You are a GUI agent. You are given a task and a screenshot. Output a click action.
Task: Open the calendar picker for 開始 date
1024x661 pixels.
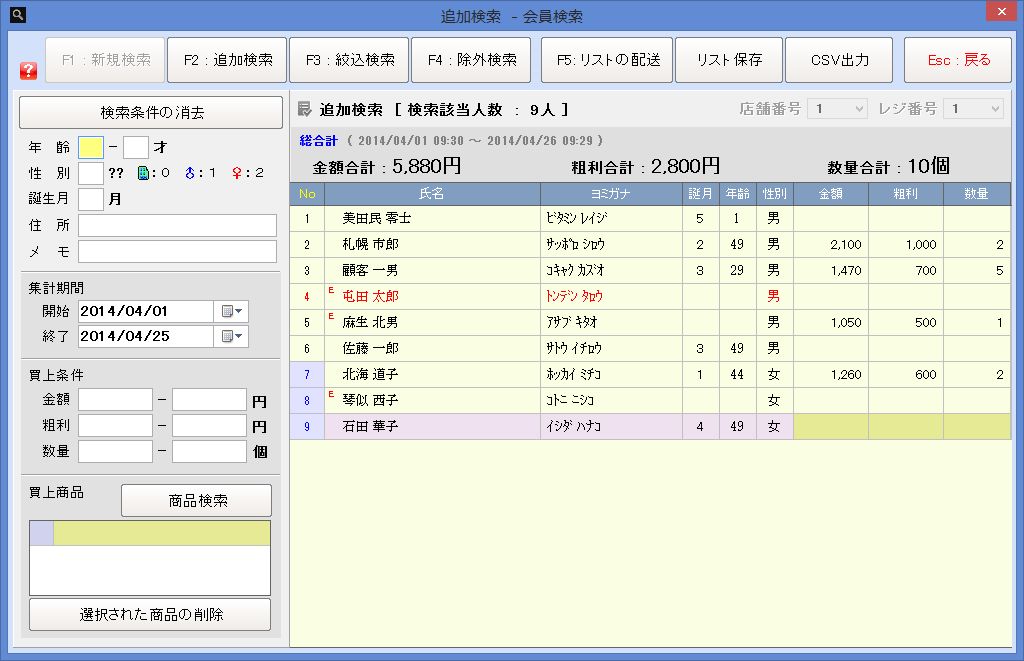(x=232, y=311)
